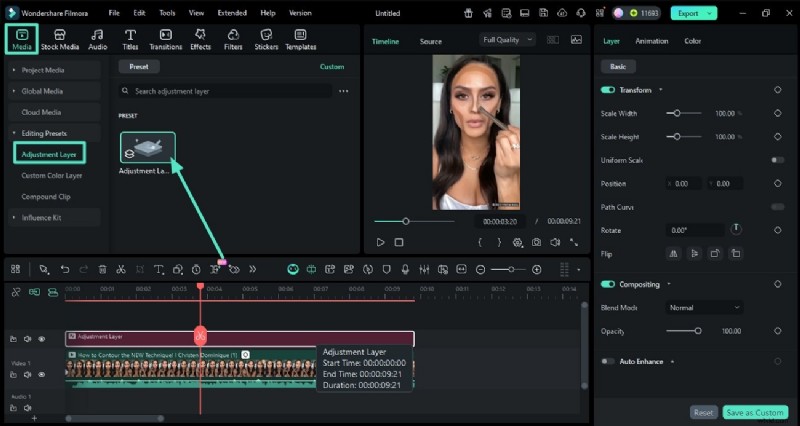This screenshot has width=800, height=426.
Task: Click the zoom out minus icon on timeline
Action: [480, 270]
